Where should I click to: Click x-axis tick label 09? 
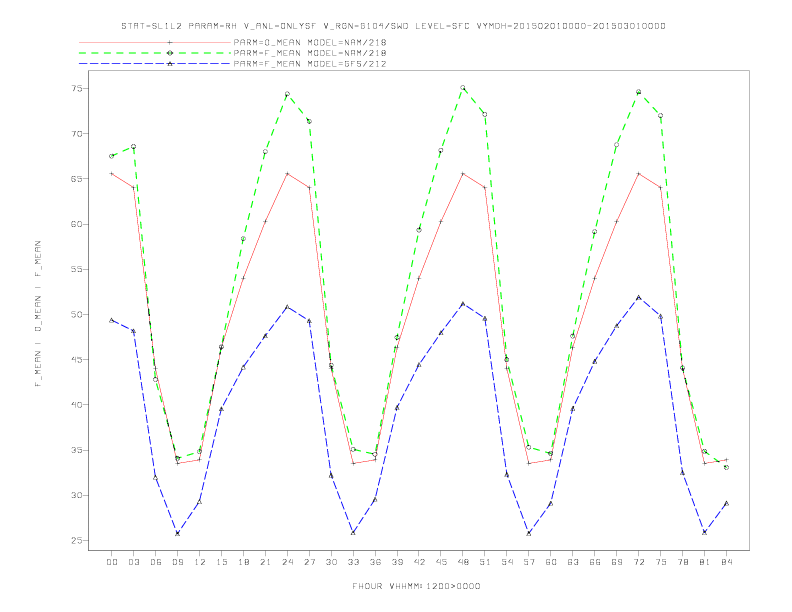177,562
